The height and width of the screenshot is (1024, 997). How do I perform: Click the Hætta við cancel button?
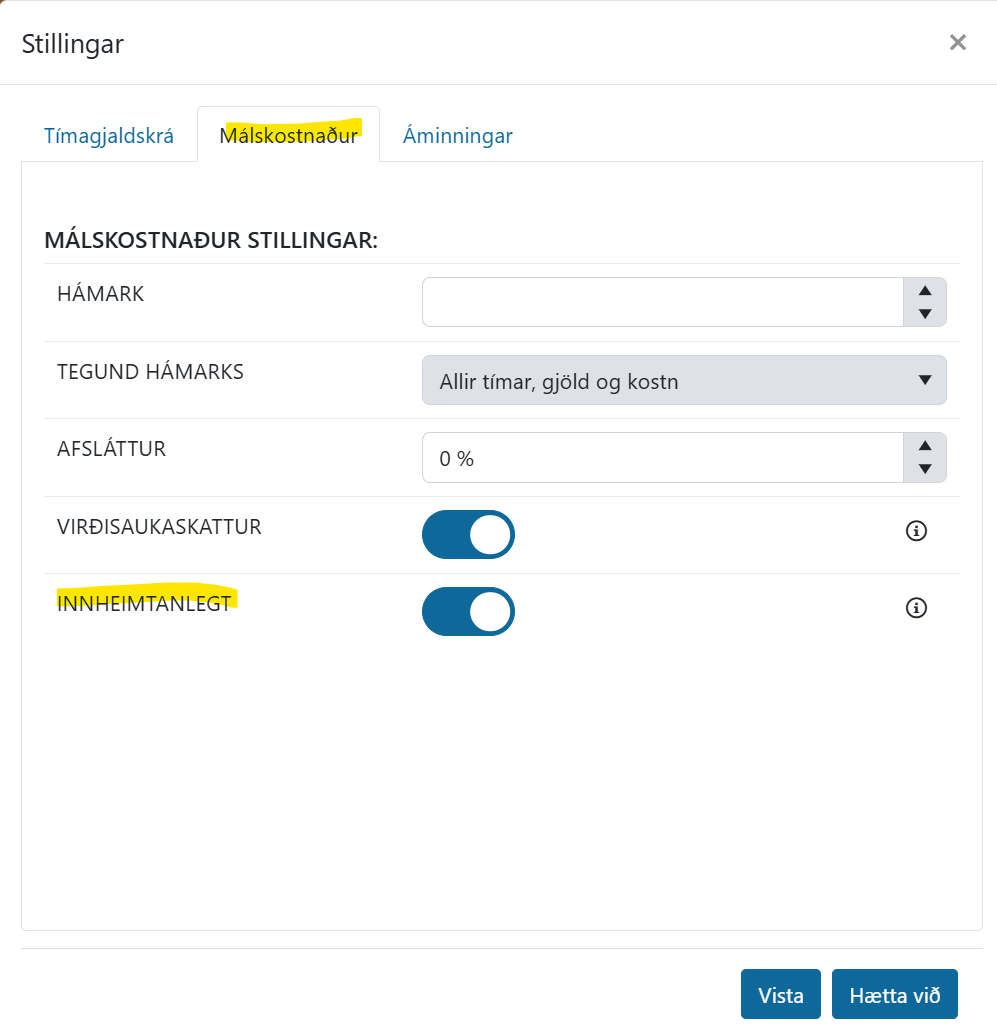[894, 995]
